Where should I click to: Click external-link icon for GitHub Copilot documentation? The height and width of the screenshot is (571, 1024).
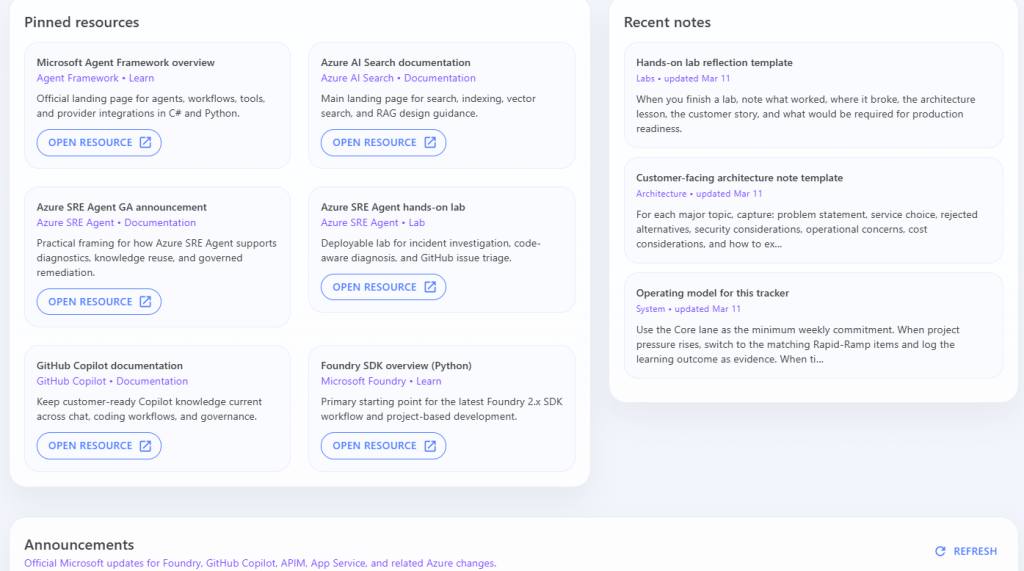145,446
